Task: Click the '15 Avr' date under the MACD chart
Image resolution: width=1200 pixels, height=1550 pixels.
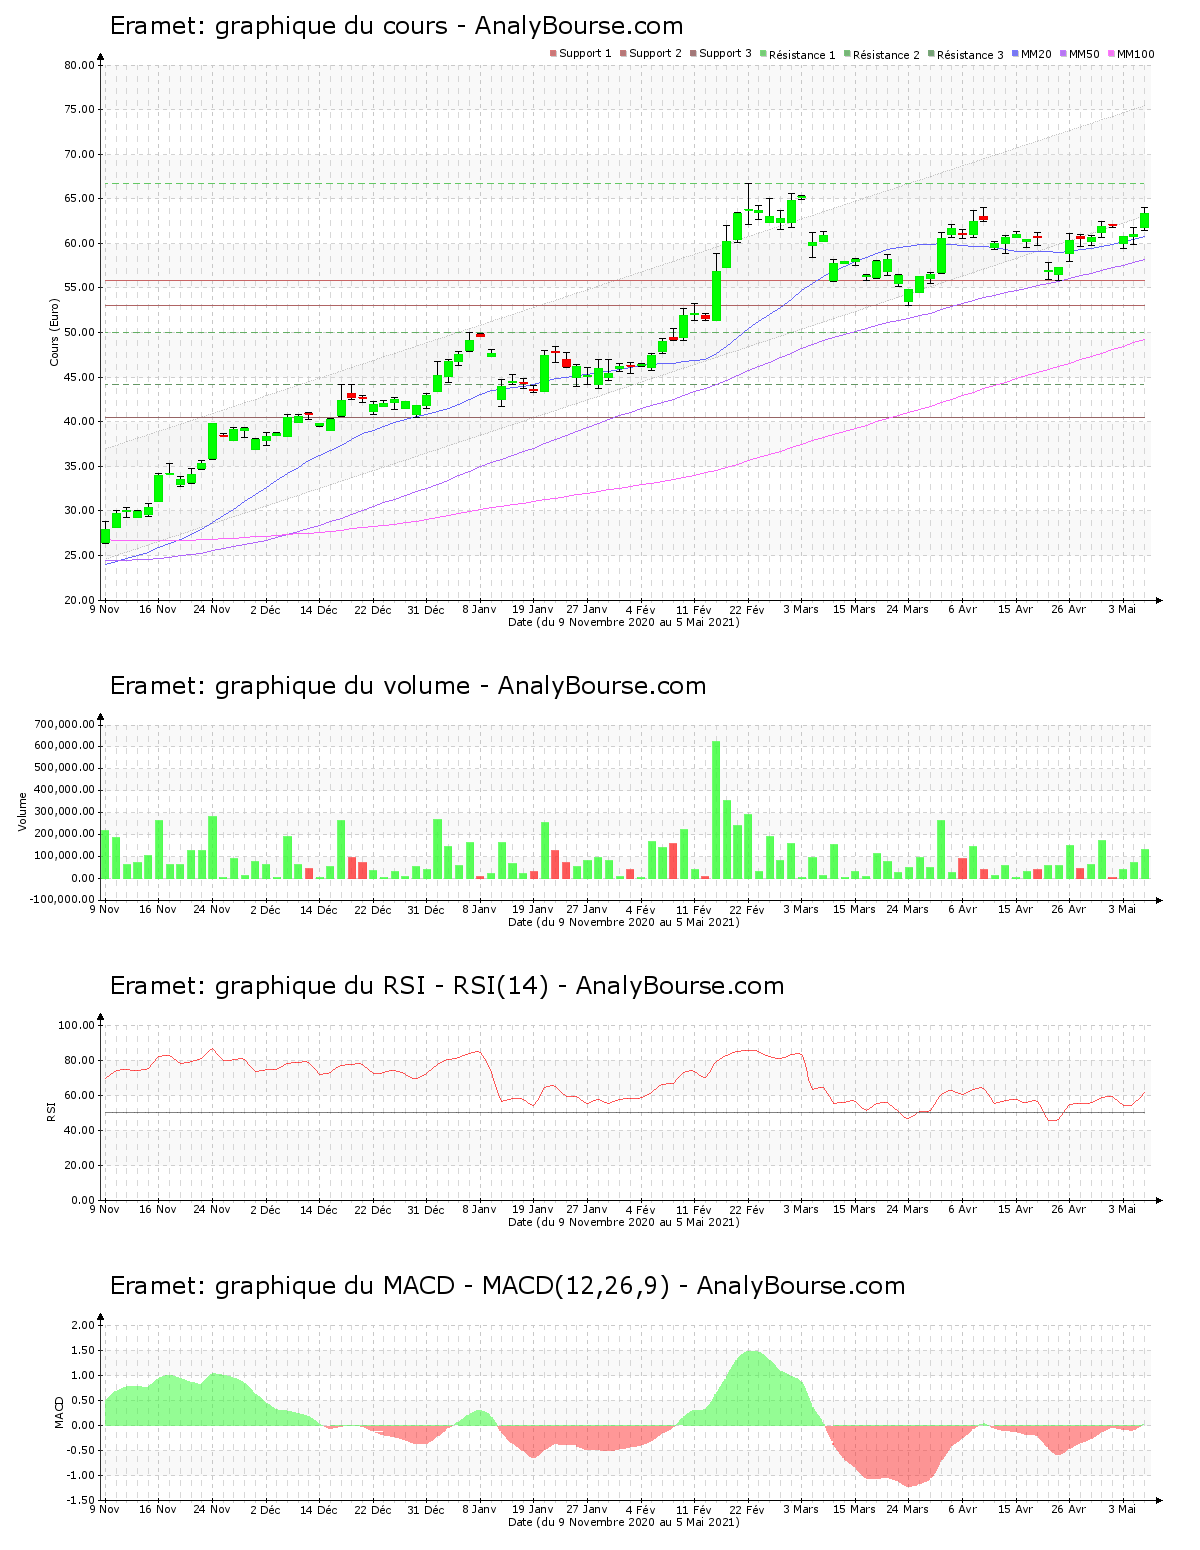Action: [x=1015, y=1509]
